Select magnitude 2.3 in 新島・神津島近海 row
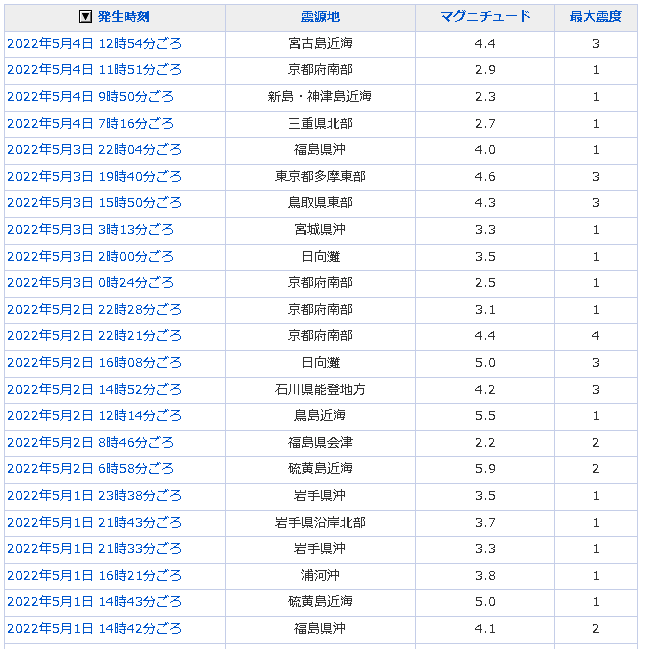645x649 pixels. [x=485, y=97]
